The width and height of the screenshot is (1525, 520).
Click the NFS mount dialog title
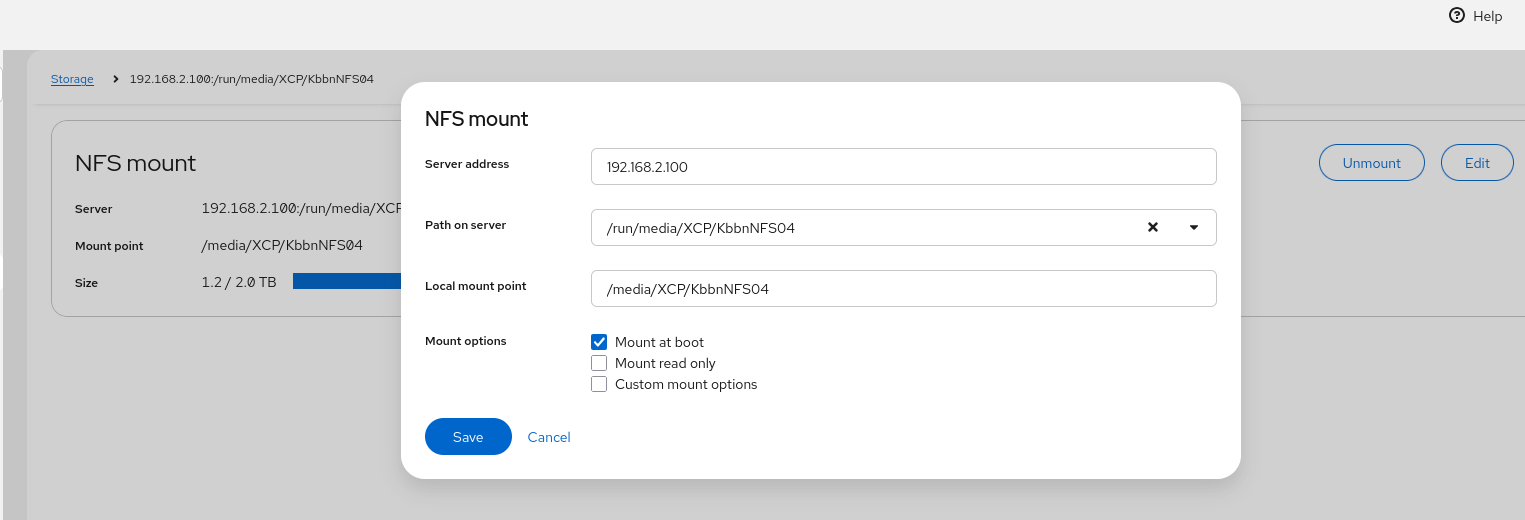coord(477,119)
